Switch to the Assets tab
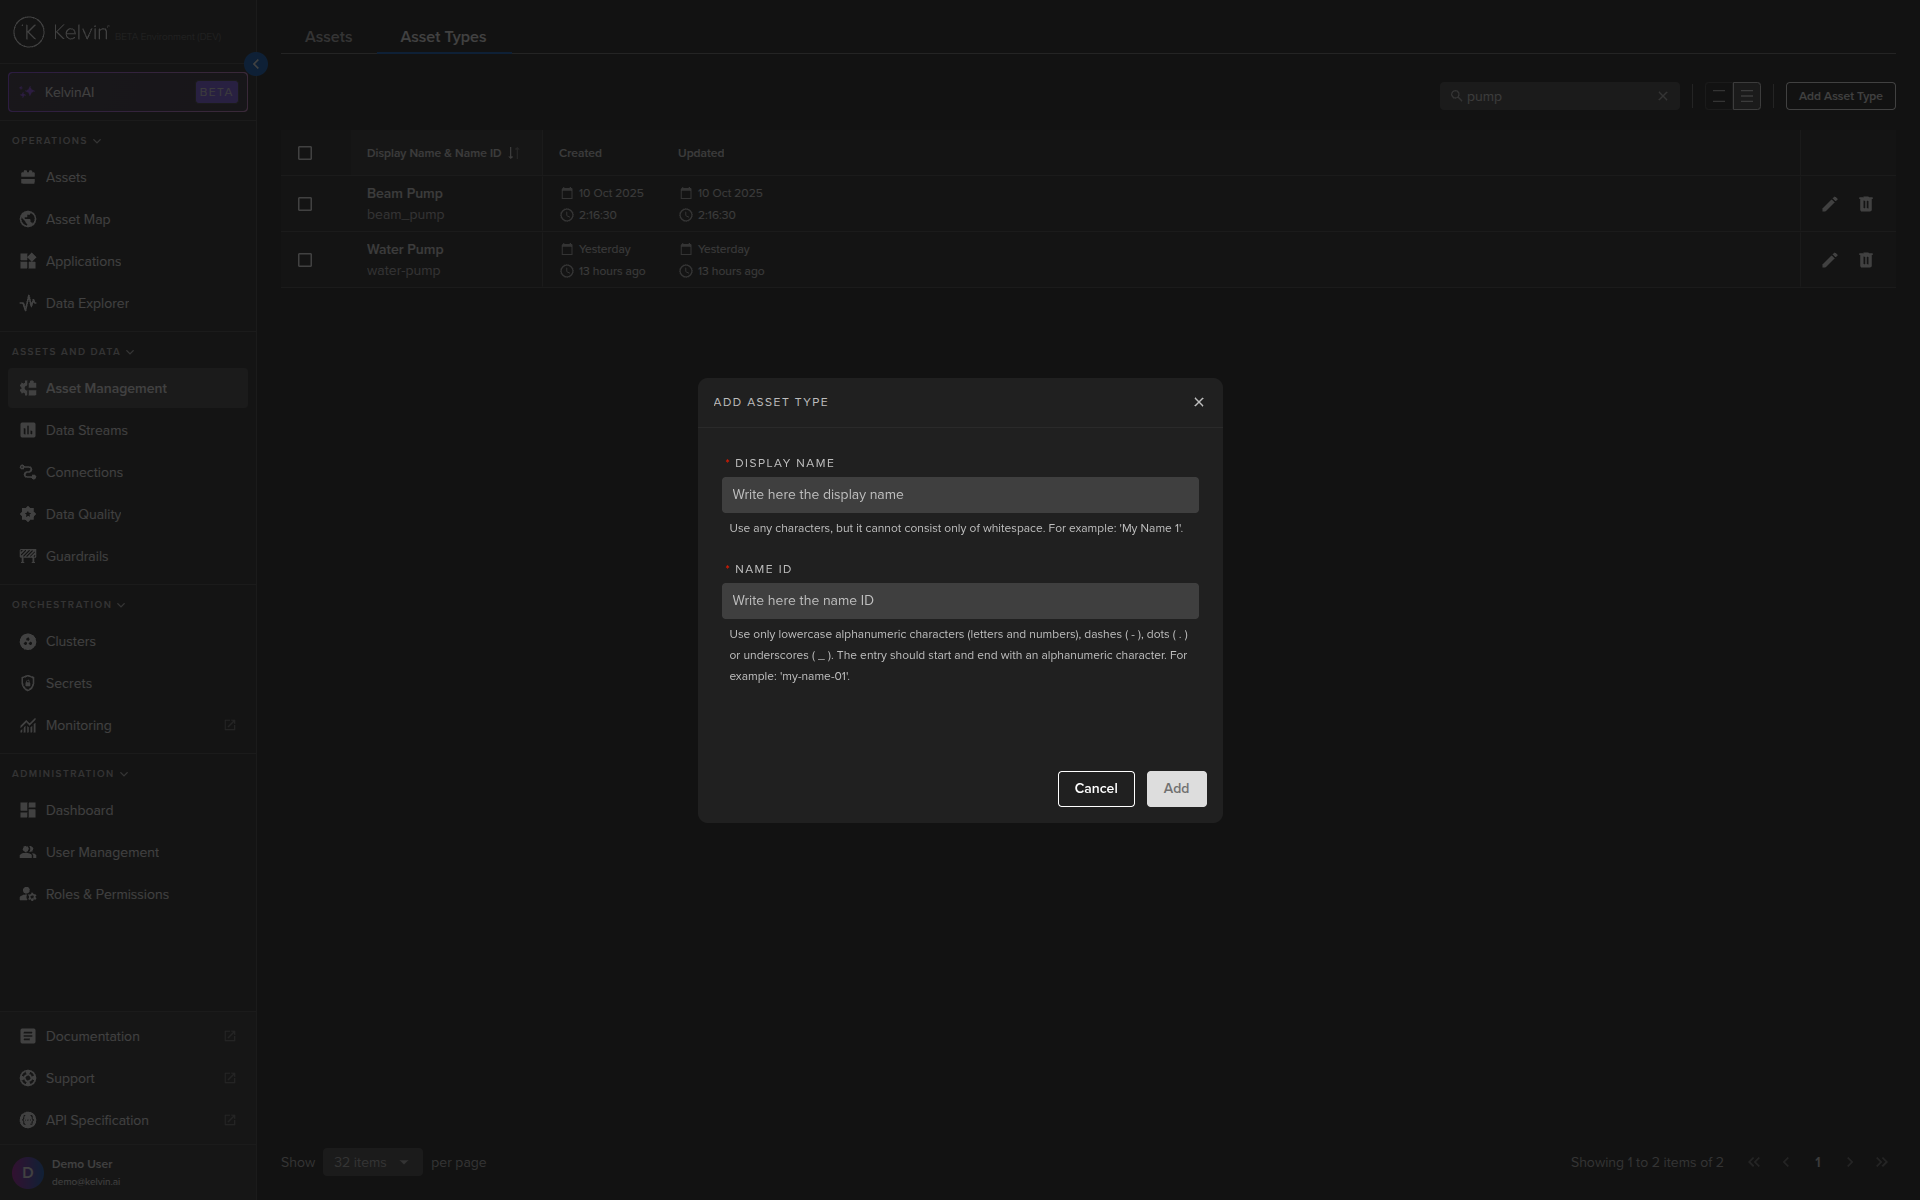This screenshot has height=1200, width=1920. click(x=328, y=37)
